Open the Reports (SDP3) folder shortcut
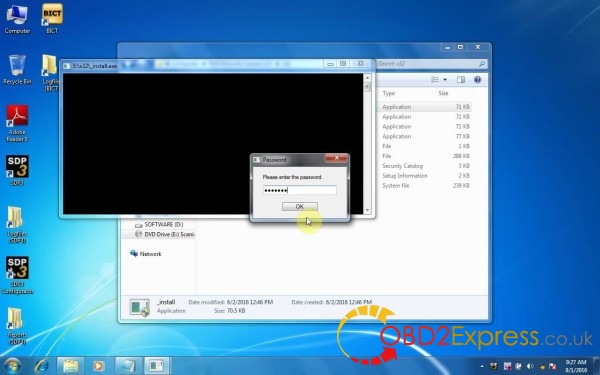This screenshot has height=375, width=600. click(x=16, y=326)
